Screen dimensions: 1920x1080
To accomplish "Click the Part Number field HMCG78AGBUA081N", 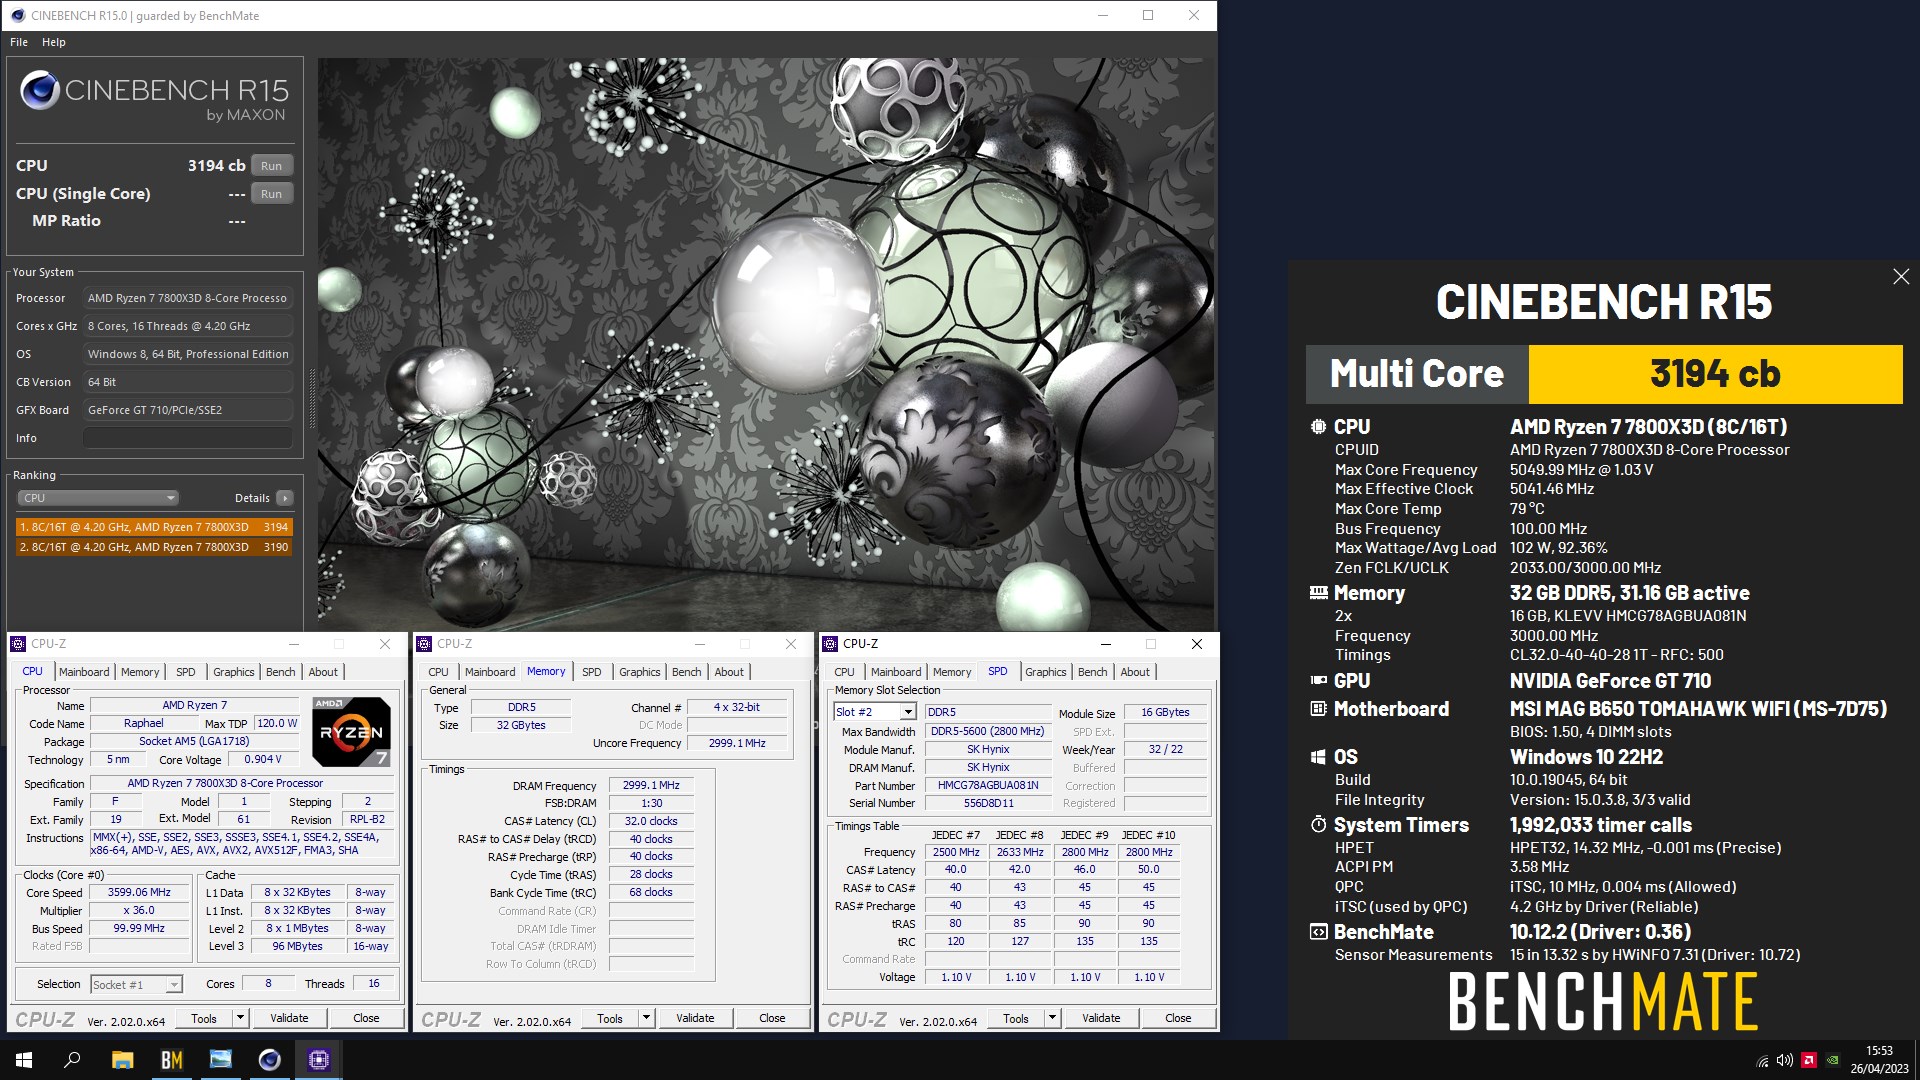I will coord(988,786).
